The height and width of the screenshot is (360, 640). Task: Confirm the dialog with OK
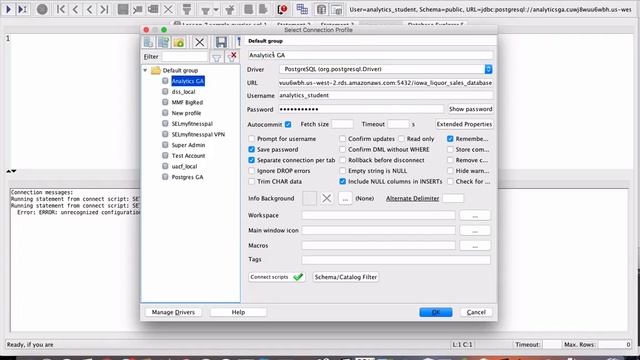pyautogui.click(x=436, y=312)
